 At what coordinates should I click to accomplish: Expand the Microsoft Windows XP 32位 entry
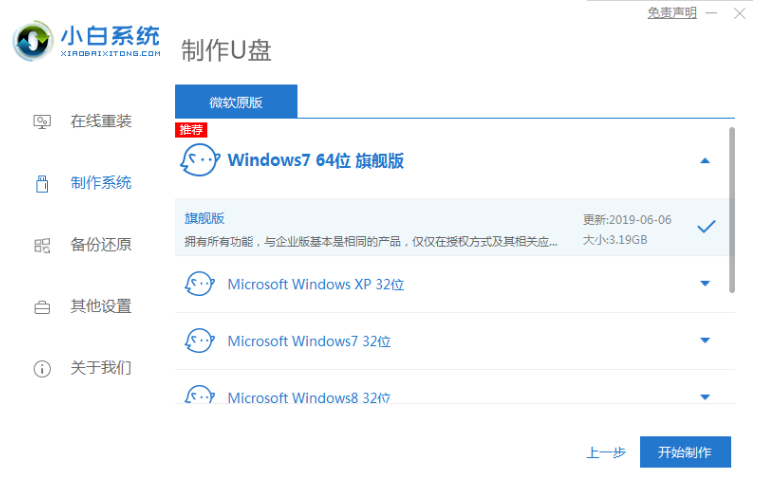tap(705, 284)
